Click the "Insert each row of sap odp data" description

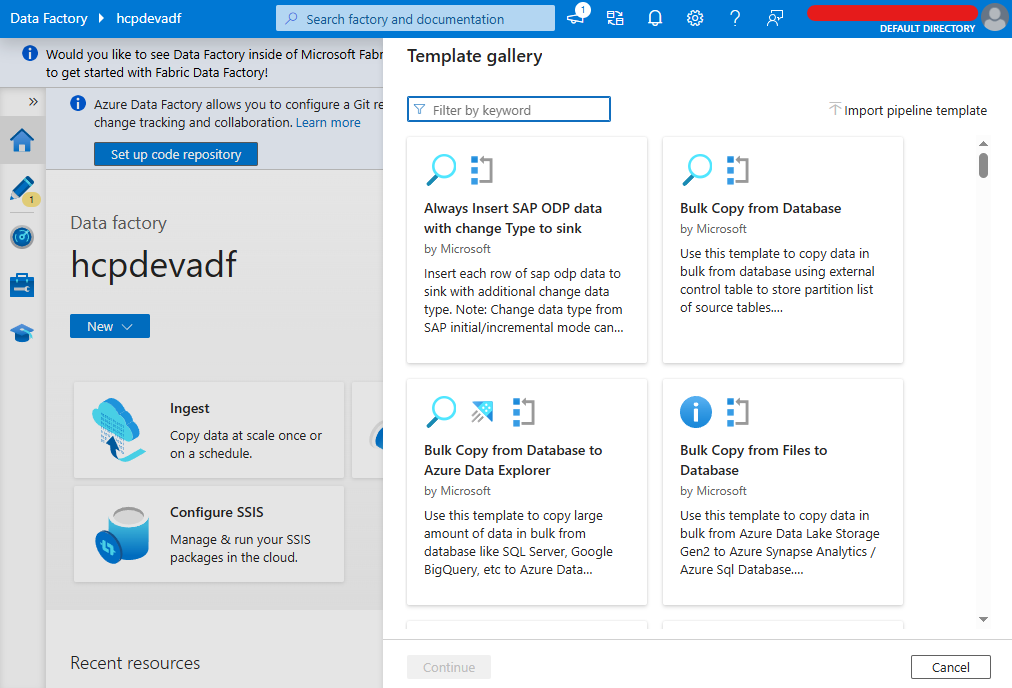click(x=523, y=300)
